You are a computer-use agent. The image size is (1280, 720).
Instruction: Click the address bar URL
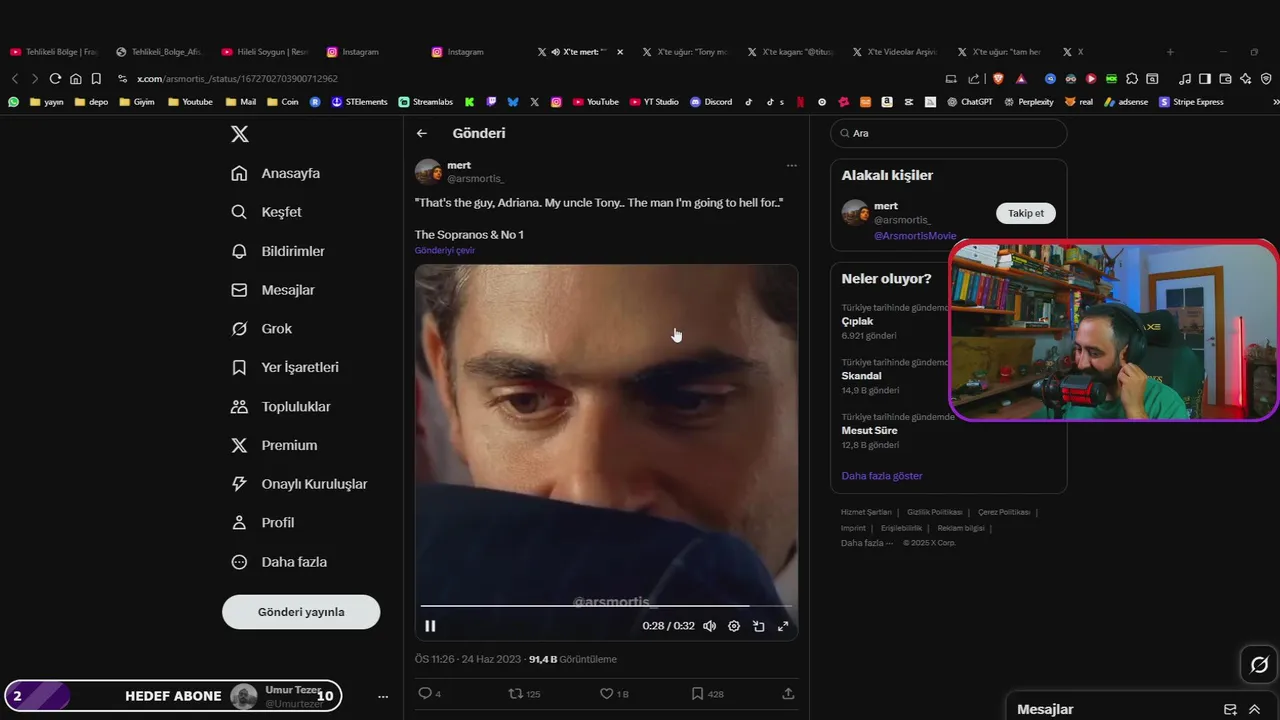pos(238,79)
